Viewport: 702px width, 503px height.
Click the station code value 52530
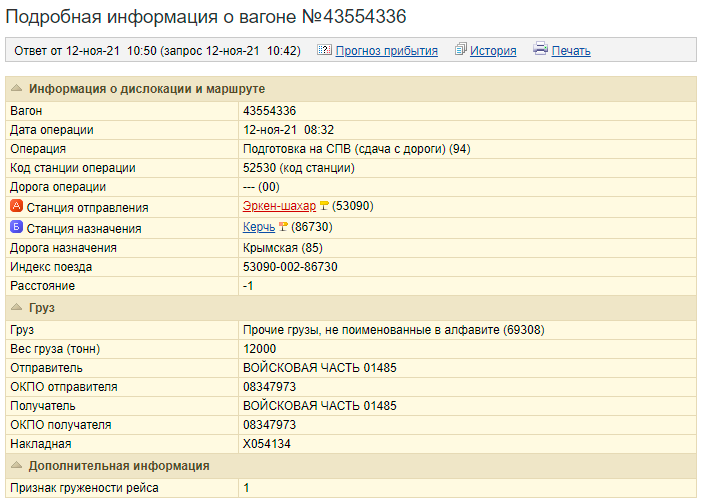pyautogui.click(x=261, y=168)
